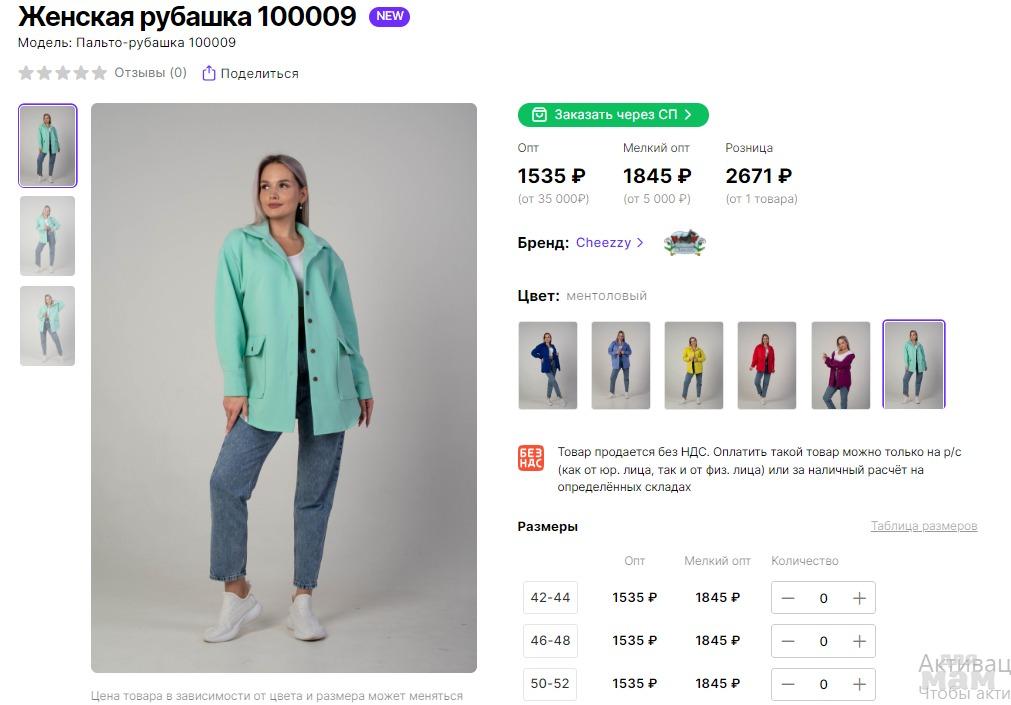Show the second product photo thumbnail

(x=48, y=236)
